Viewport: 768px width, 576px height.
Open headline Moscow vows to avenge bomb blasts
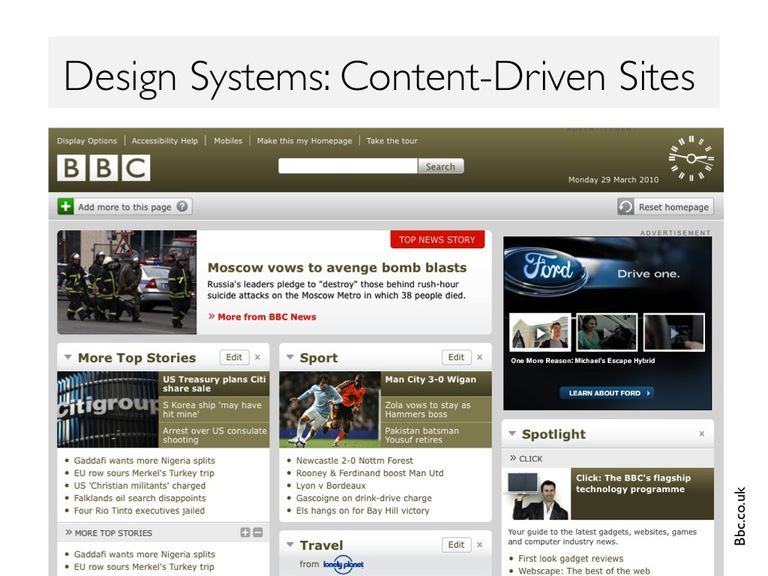tap(337, 267)
